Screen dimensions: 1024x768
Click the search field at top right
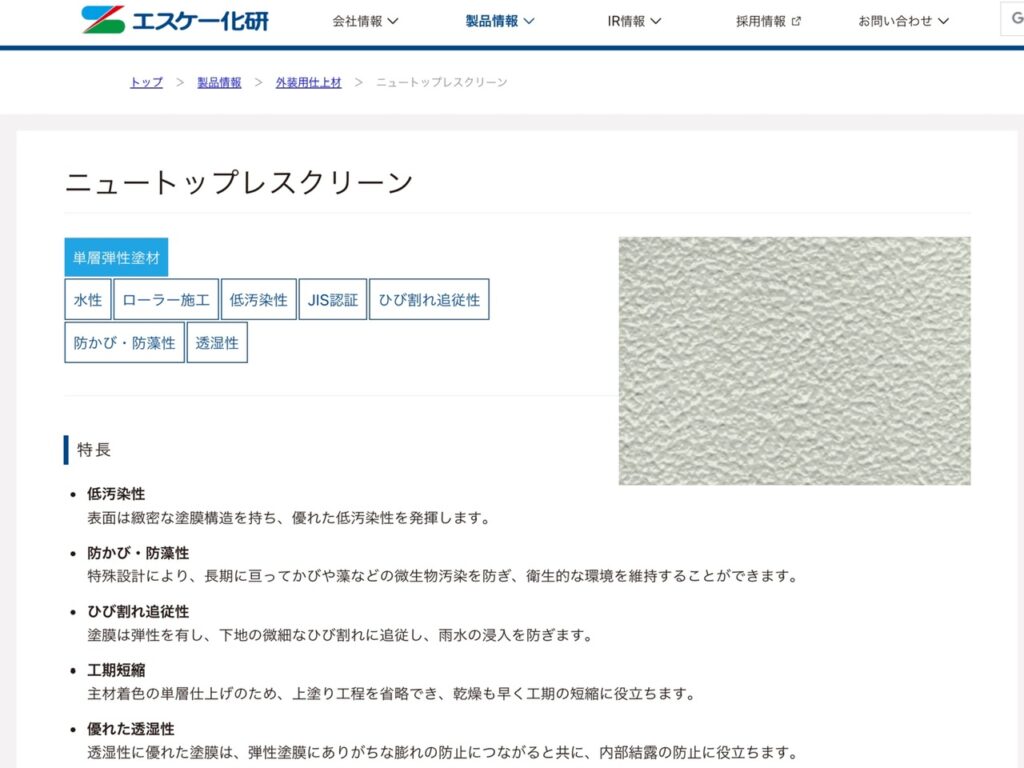[x=1012, y=19]
